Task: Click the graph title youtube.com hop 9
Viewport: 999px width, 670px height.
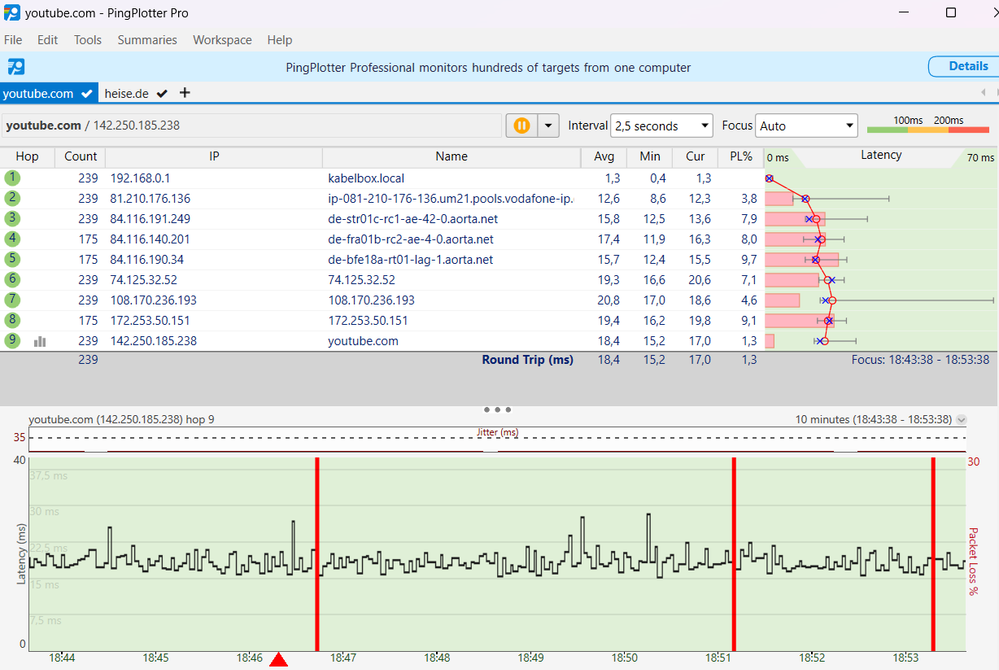Action: [x=122, y=420]
